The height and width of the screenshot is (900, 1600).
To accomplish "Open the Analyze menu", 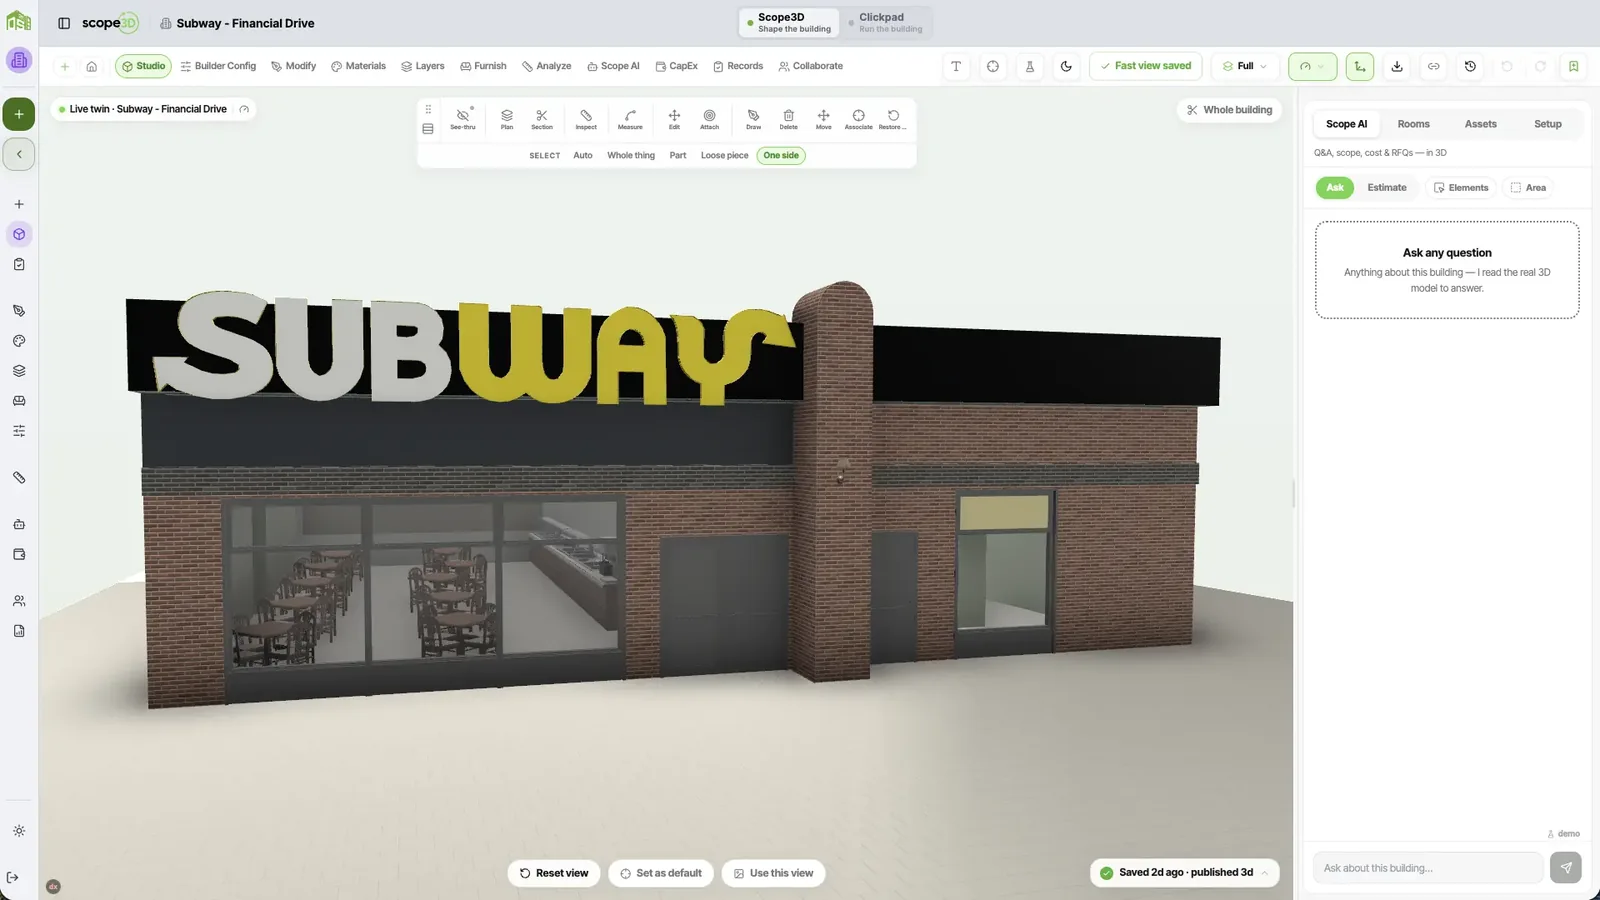I will click(546, 66).
